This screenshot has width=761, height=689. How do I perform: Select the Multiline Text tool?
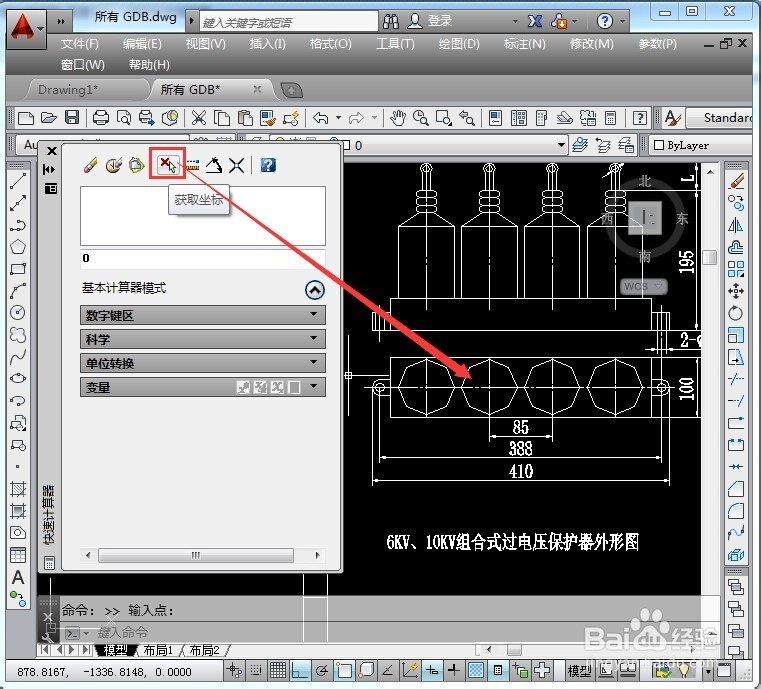pyautogui.click(x=18, y=577)
